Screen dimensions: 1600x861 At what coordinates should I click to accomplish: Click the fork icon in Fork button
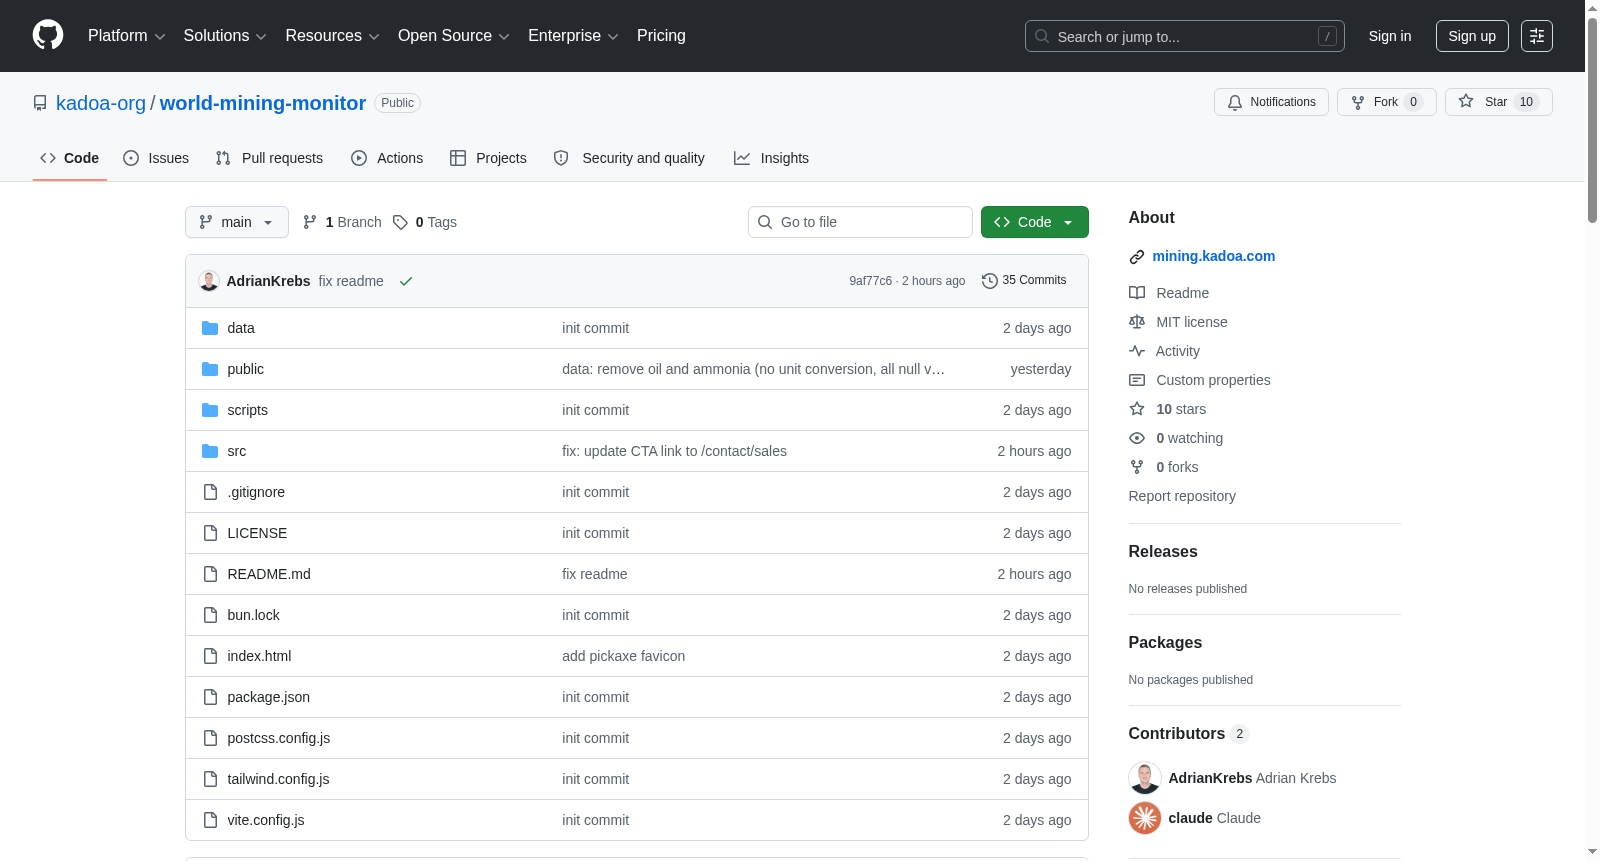[1358, 102]
